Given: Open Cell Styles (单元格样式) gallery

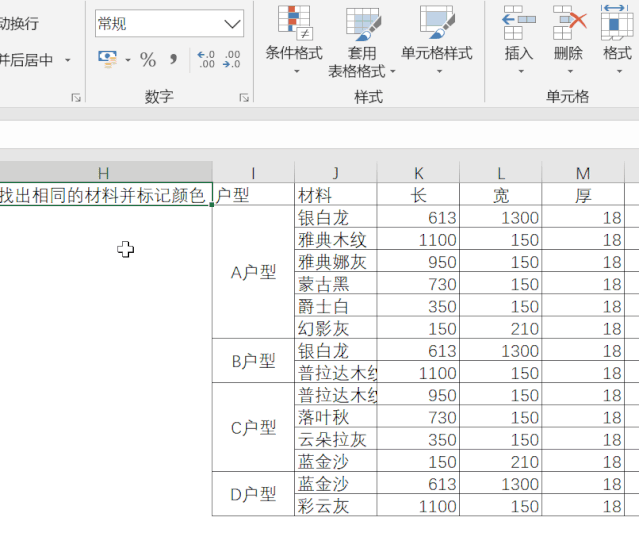Looking at the screenshot, I should coord(437,40).
